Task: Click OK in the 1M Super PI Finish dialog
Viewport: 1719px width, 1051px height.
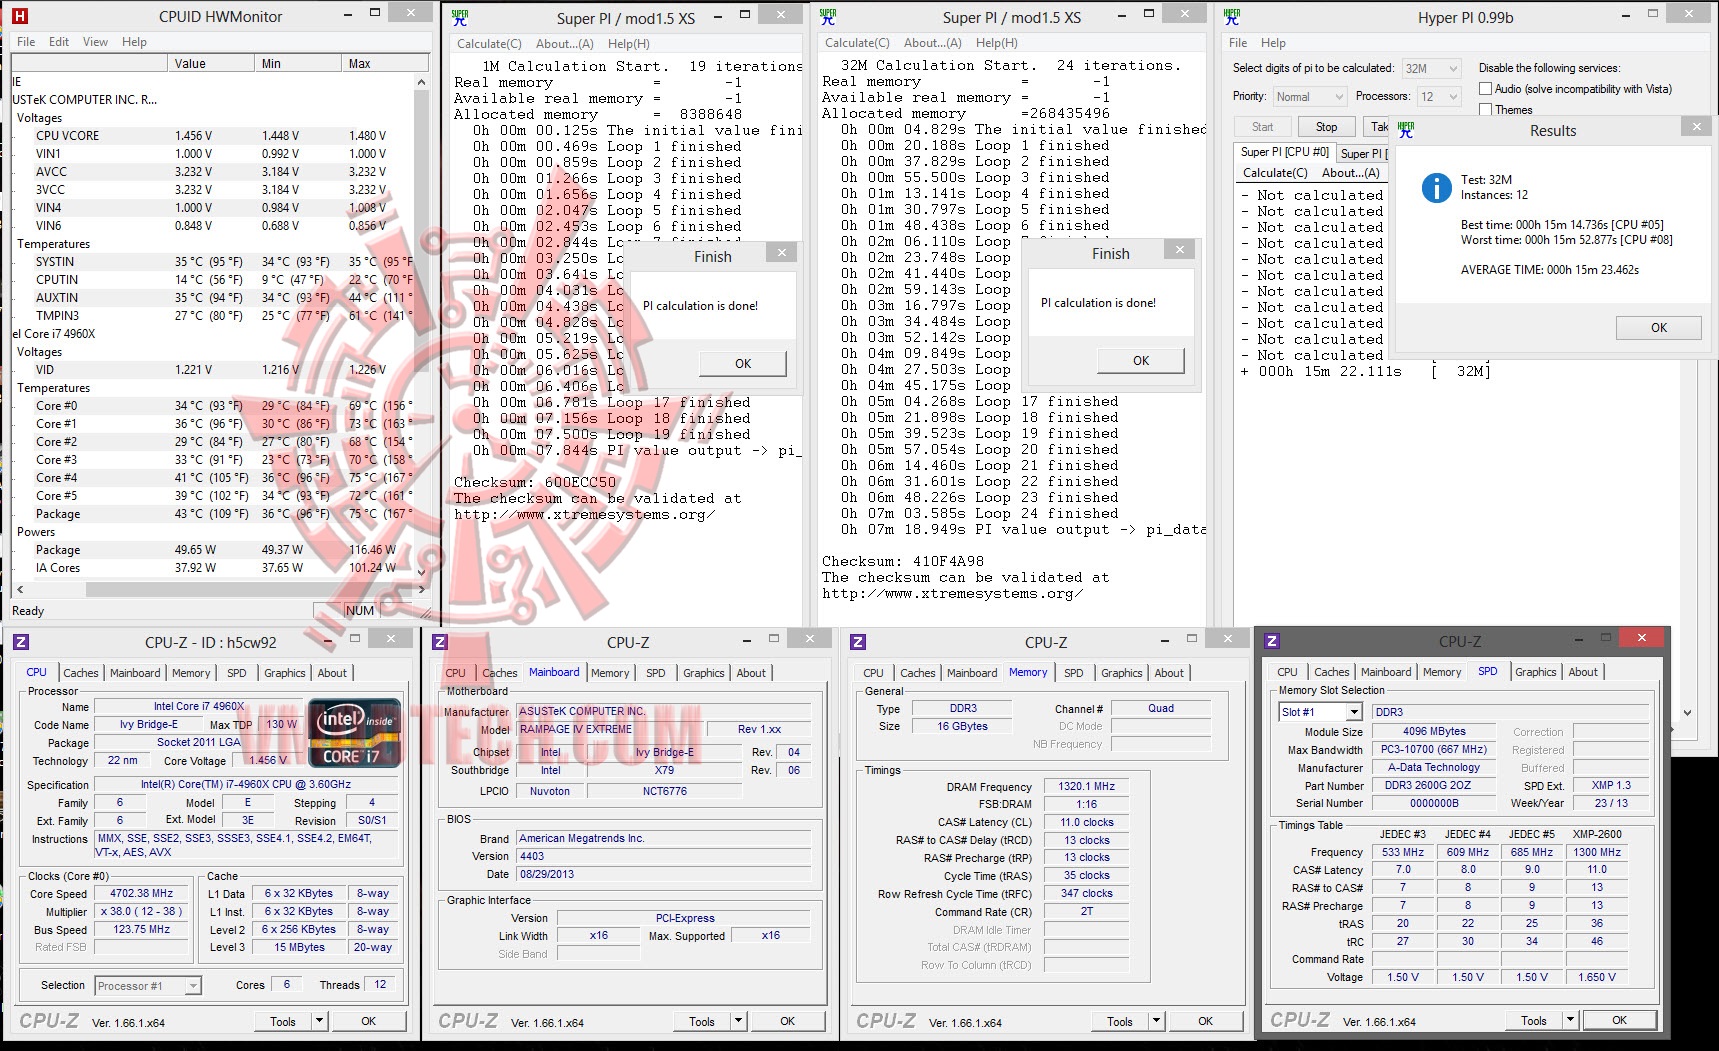Action: (x=743, y=364)
